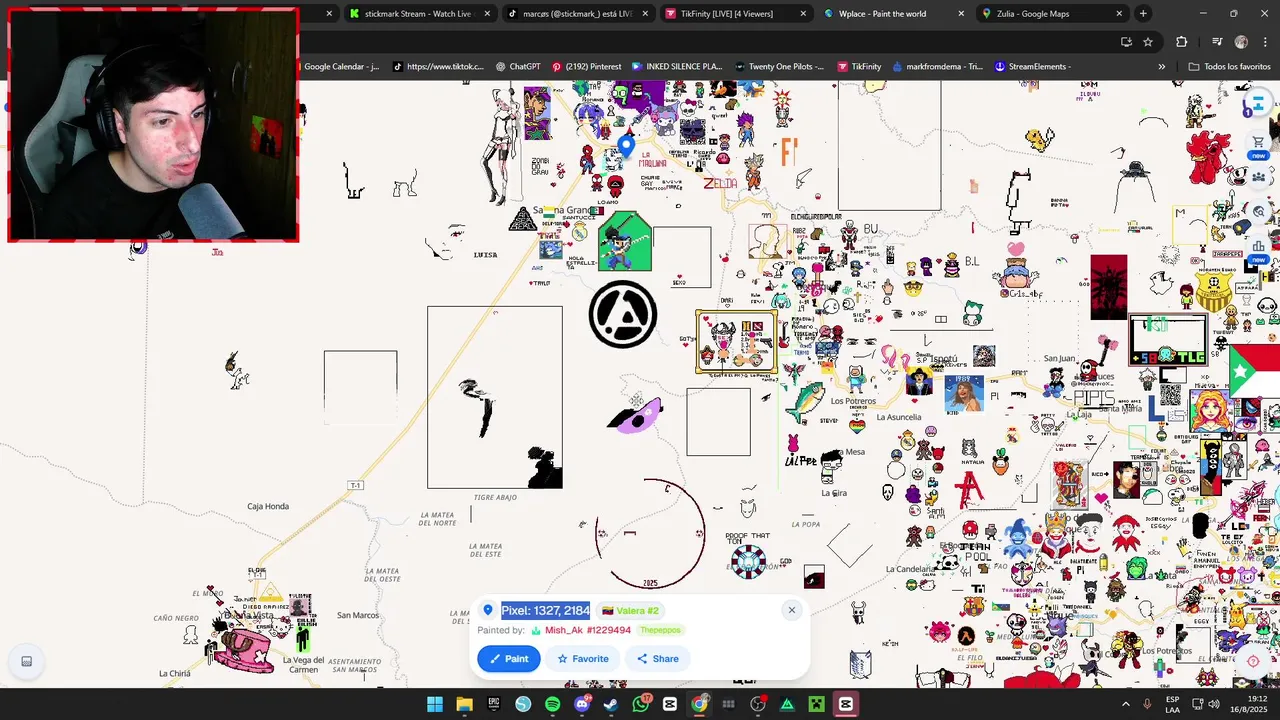This screenshot has height=720, width=1280.
Task: Open the ESP LAA language switcher
Action: pyautogui.click(x=1172, y=704)
